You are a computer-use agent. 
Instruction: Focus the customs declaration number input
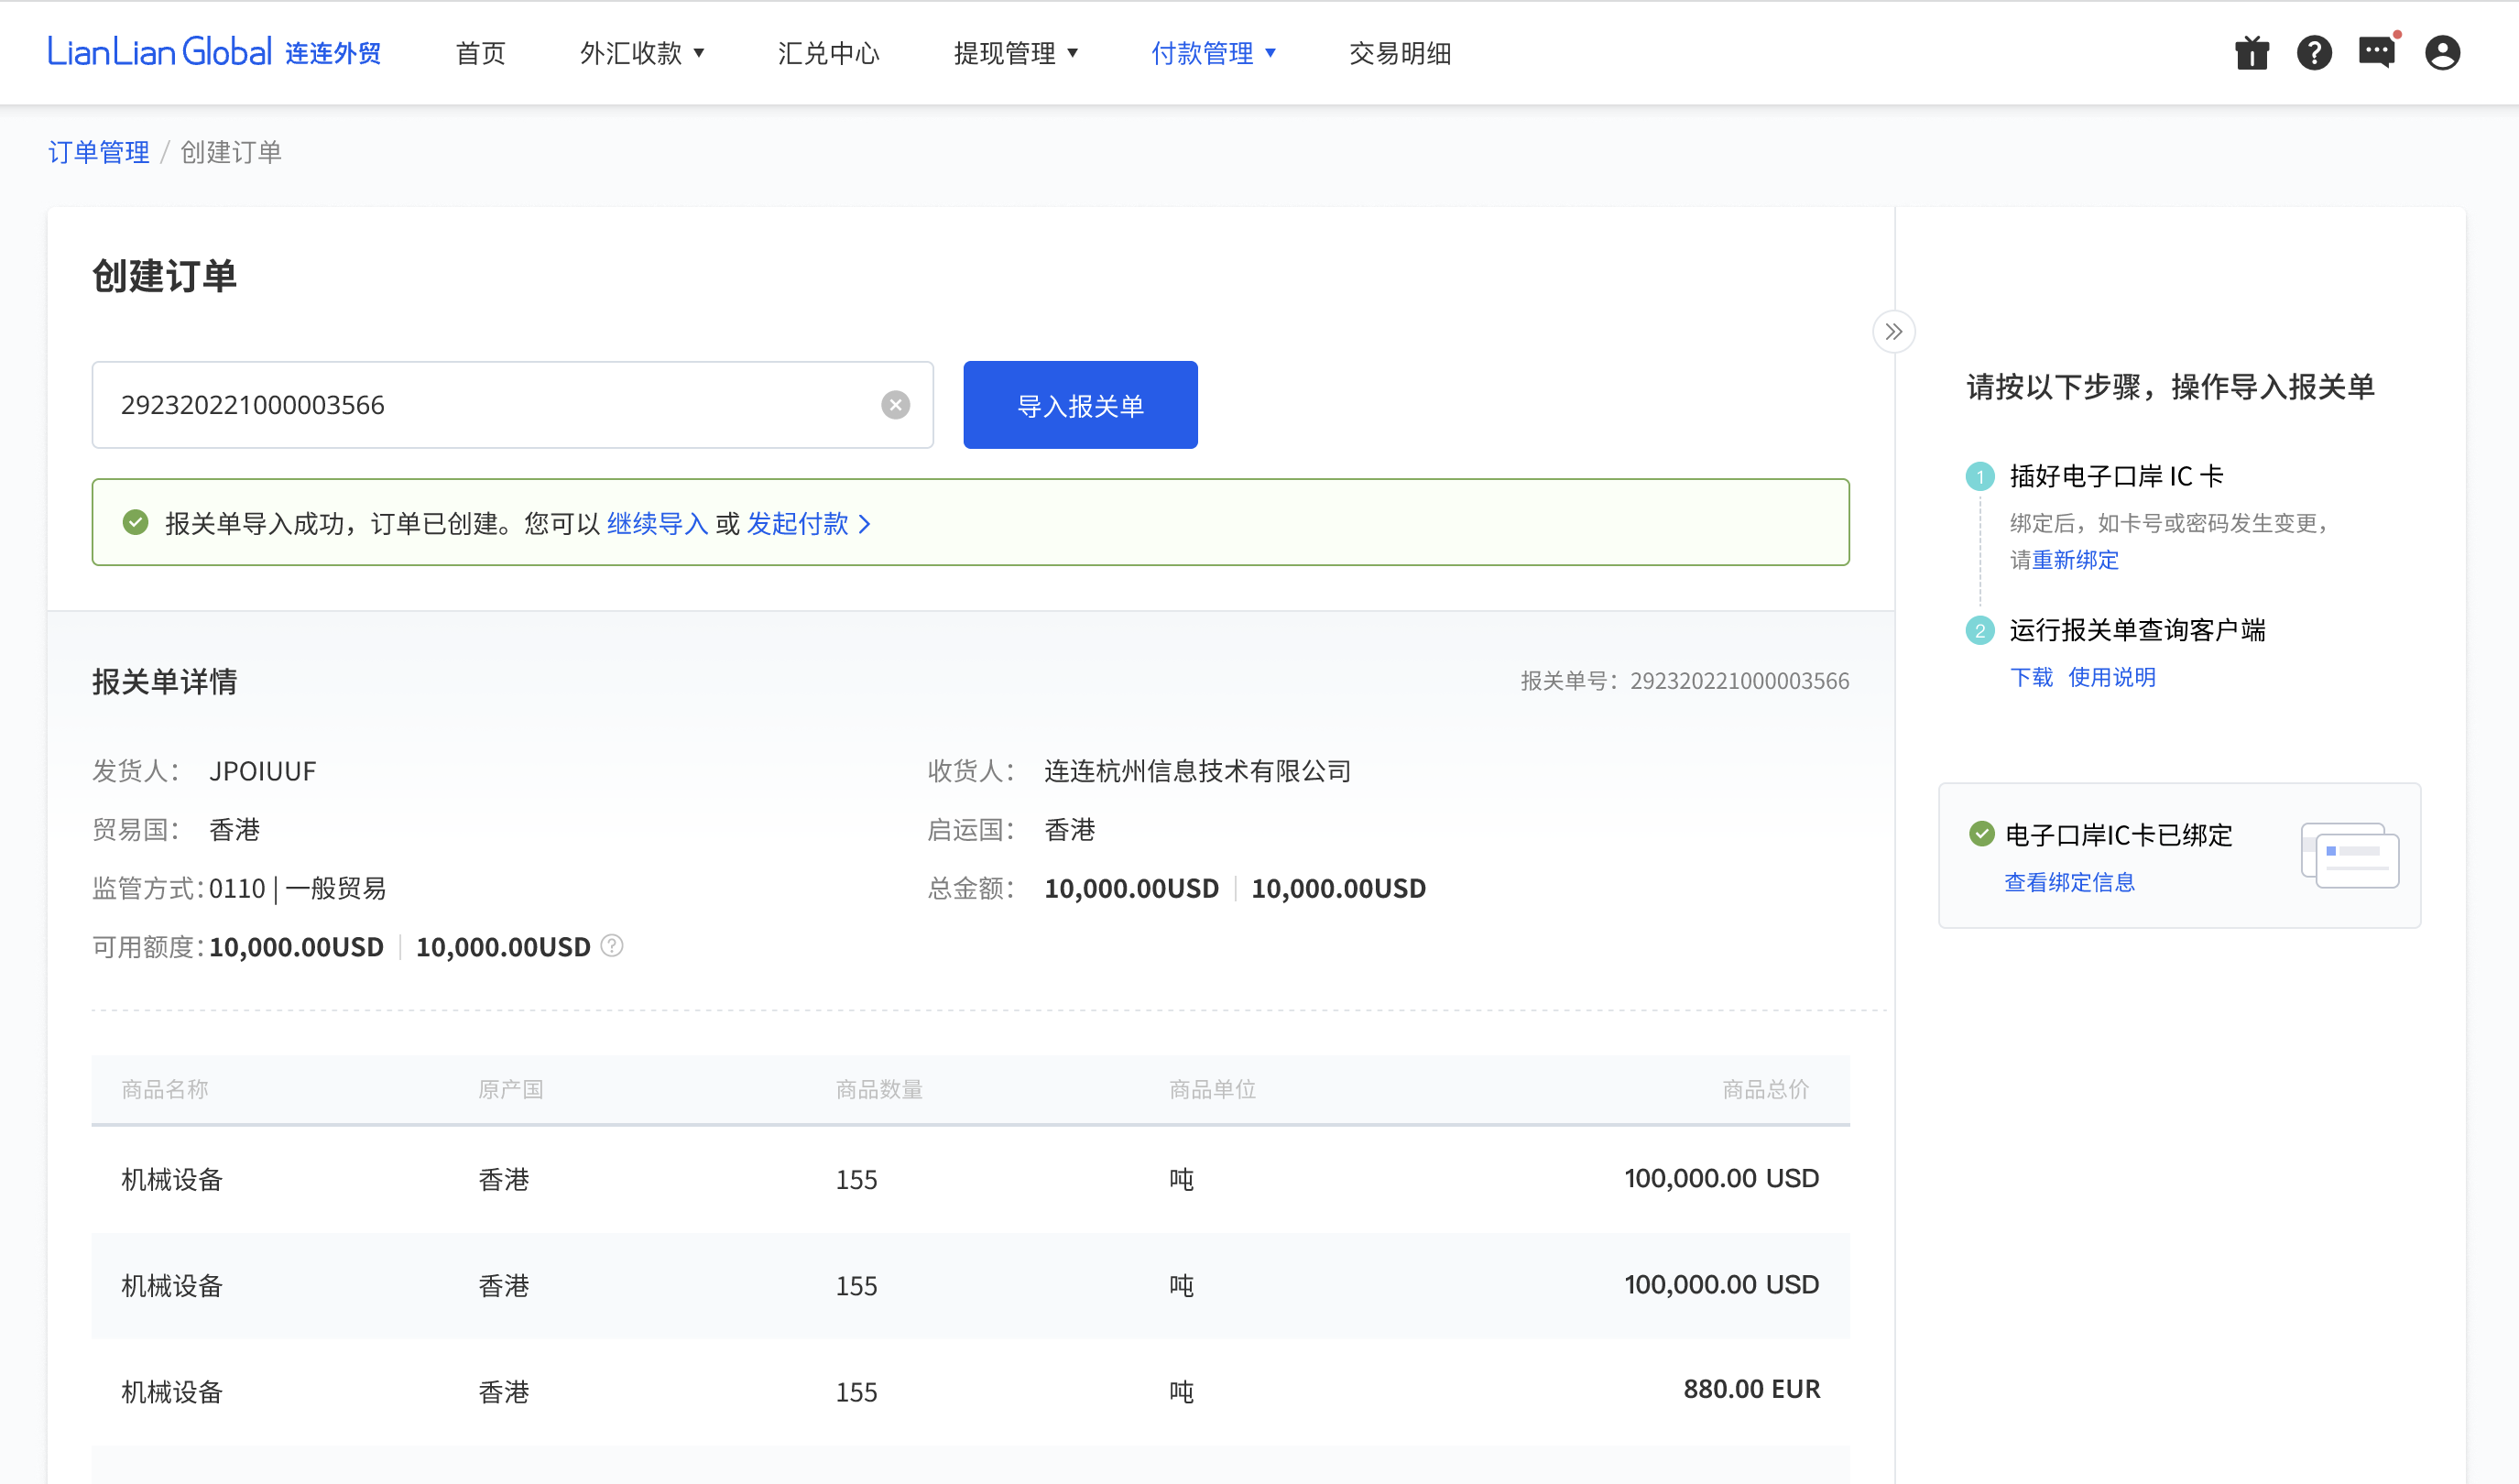(x=512, y=405)
